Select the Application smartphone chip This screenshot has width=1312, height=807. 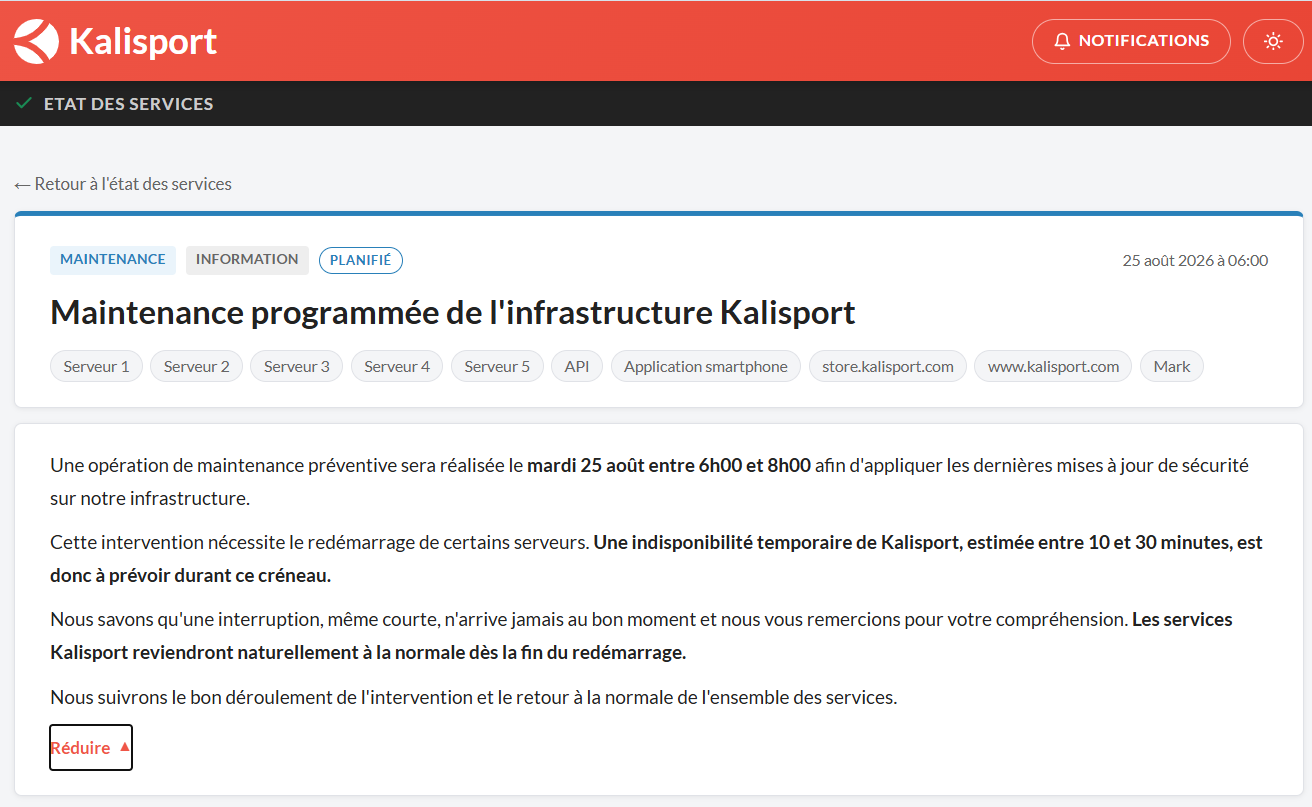coord(706,367)
